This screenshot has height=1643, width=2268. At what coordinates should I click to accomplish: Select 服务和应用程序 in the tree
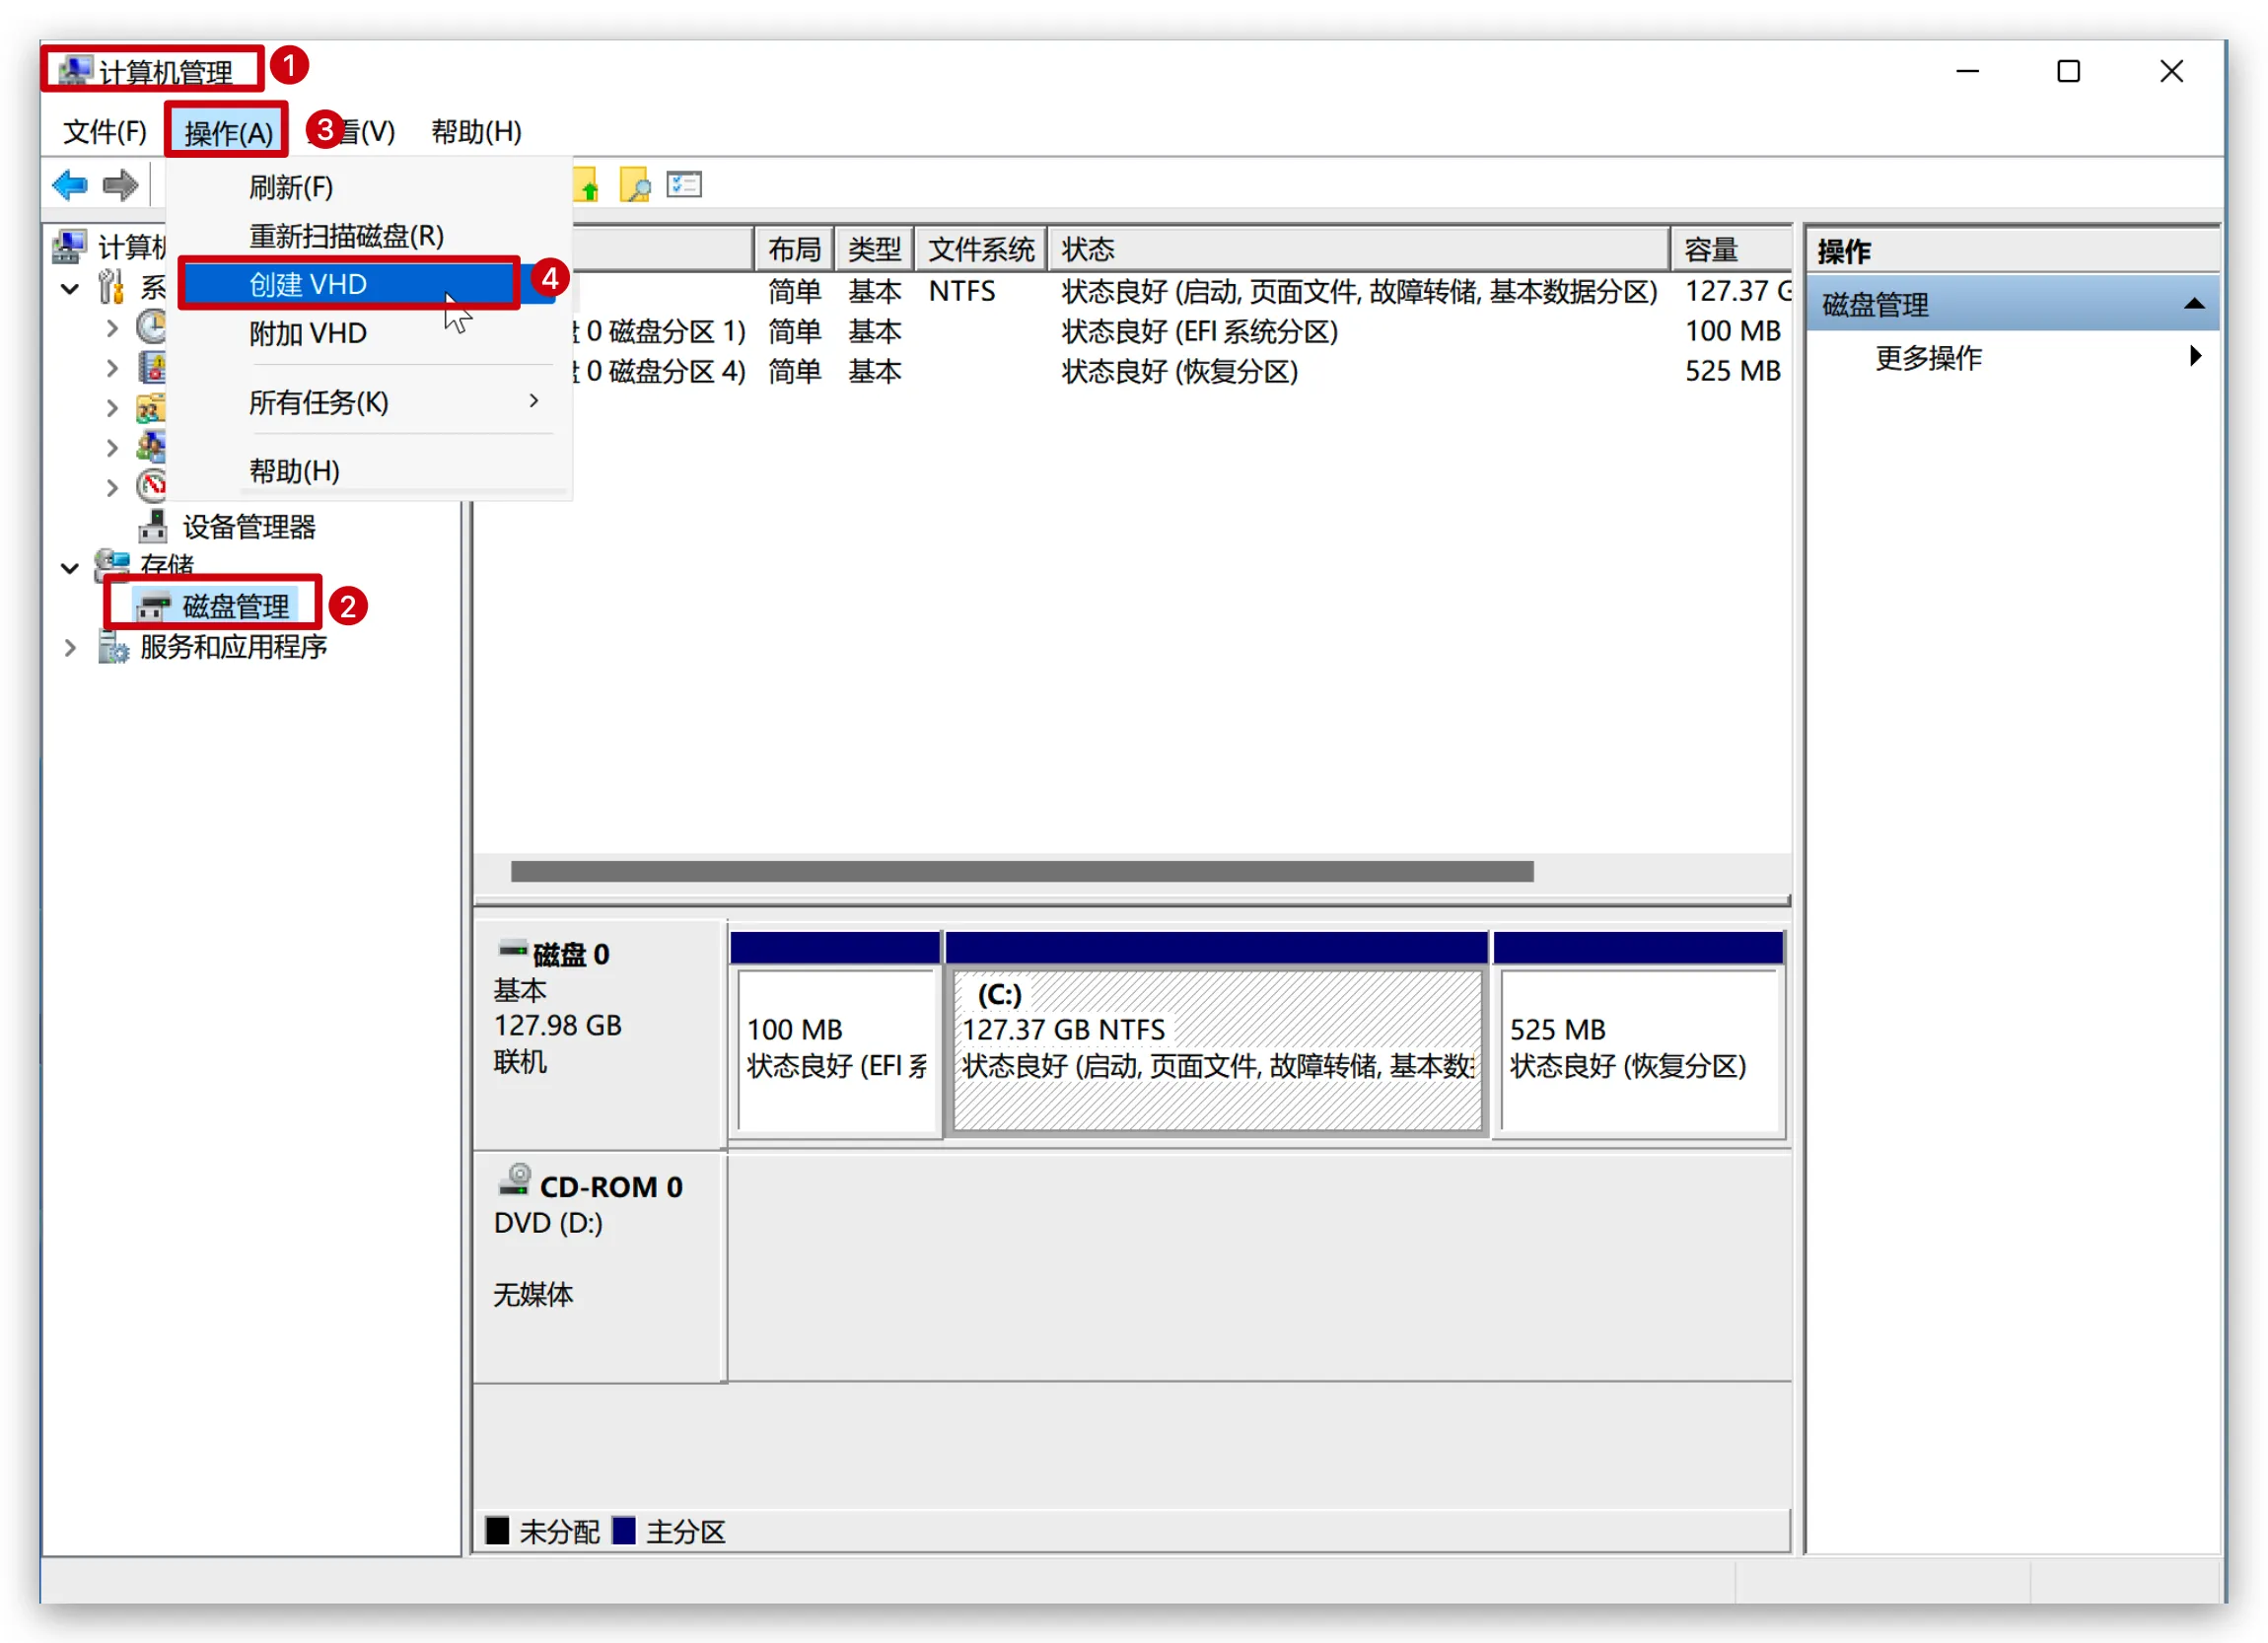coord(233,647)
